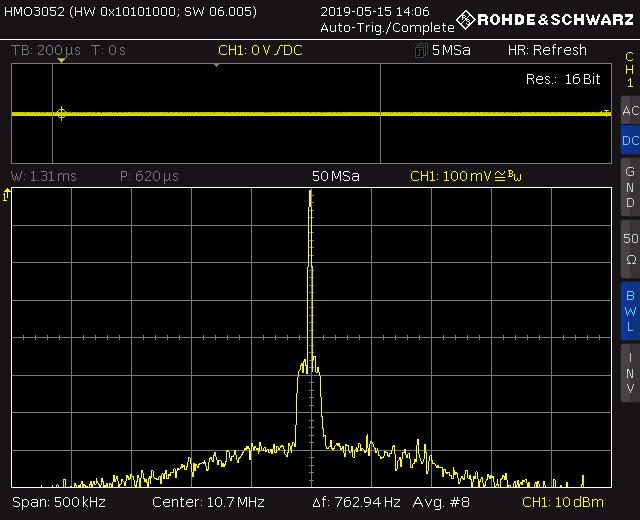
Task: Toggle 50 Ω input impedance
Action: [x=629, y=248]
